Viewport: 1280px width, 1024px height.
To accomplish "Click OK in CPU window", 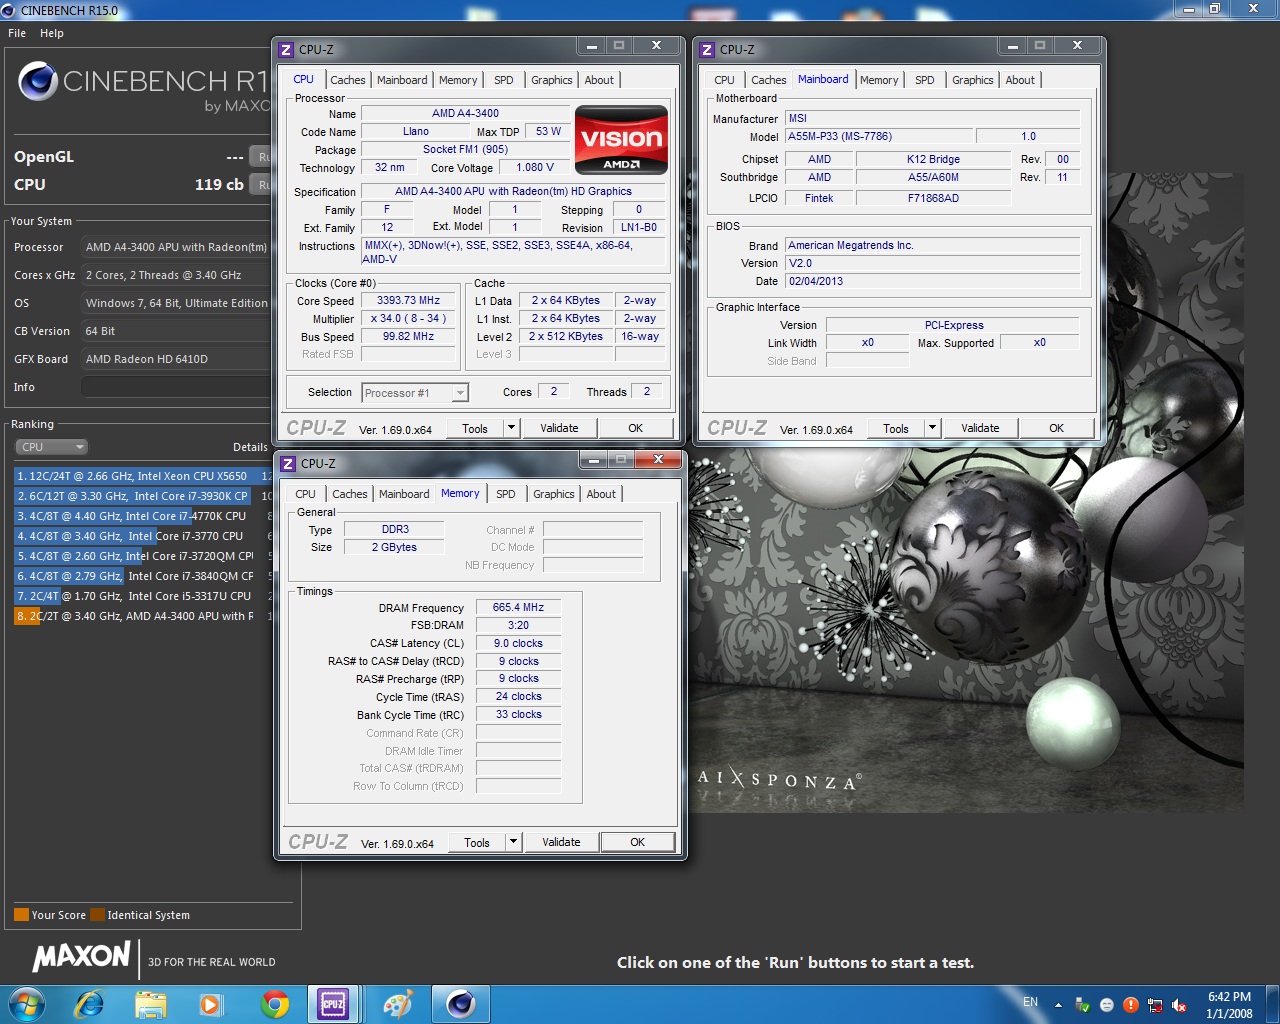I will tap(635, 428).
